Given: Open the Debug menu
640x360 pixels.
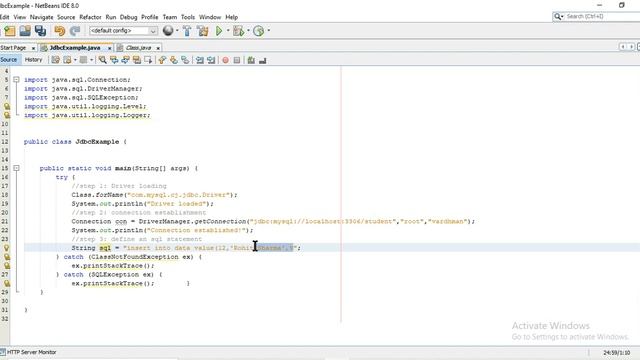Looking at the screenshot, I should 129,17.
